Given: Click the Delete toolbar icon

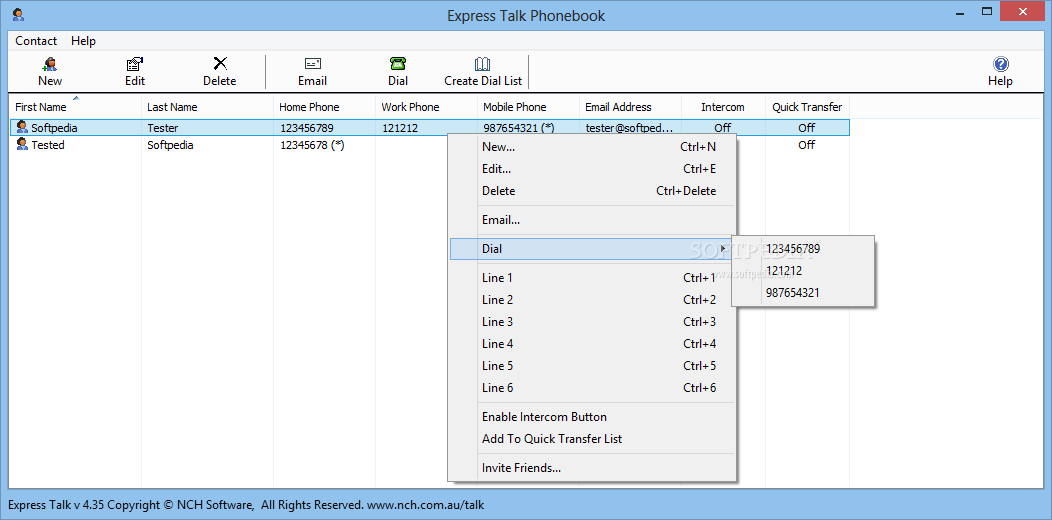Looking at the screenshot, I should pos(220,64).
